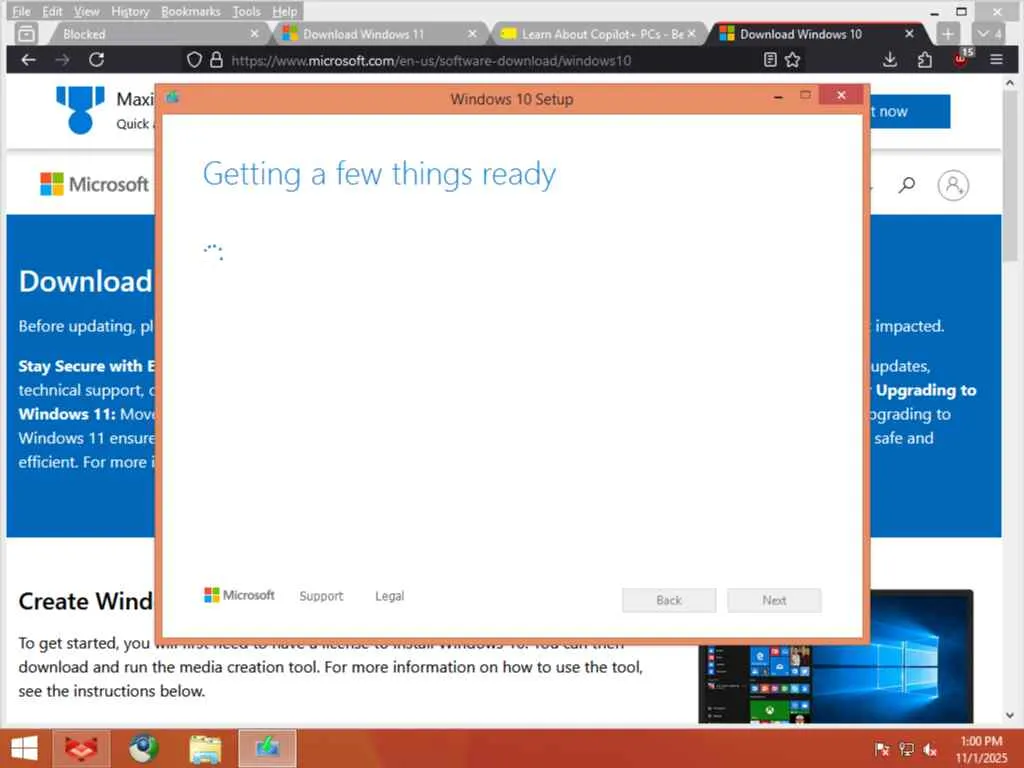1024x768 pixels.
Task: Open the View menu
Action: (x=86, y=11)
